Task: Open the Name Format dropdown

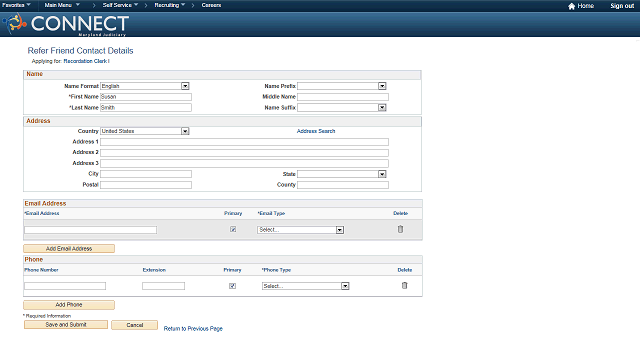Action: tap(145, 86)
